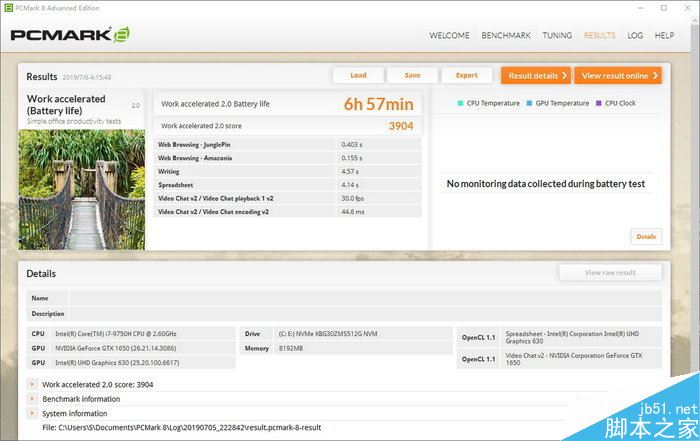This screenshot has height=441, width=700.
Task: Expand Work accelerated 2.0 score section
Action: pos(32,384)
